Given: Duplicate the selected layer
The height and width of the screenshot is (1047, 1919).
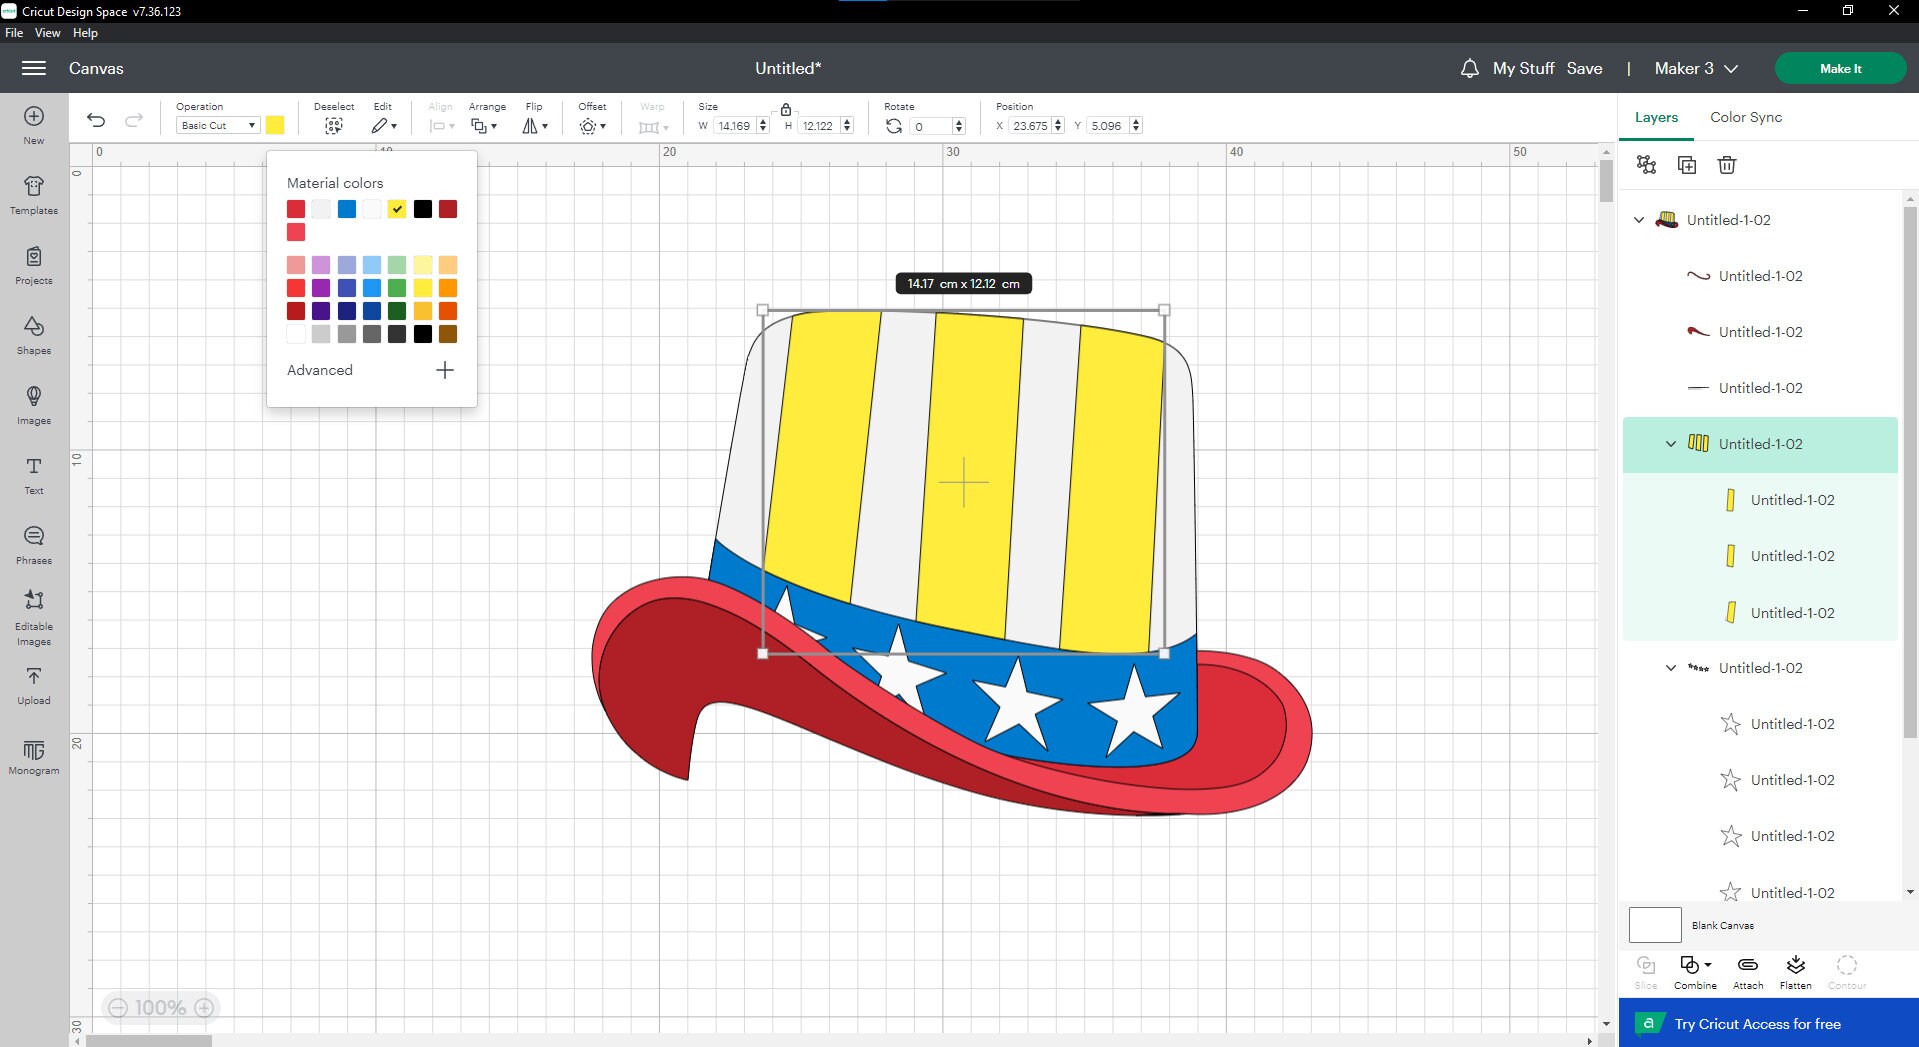Looking at the screenshot, I should tap(1687, 165).
